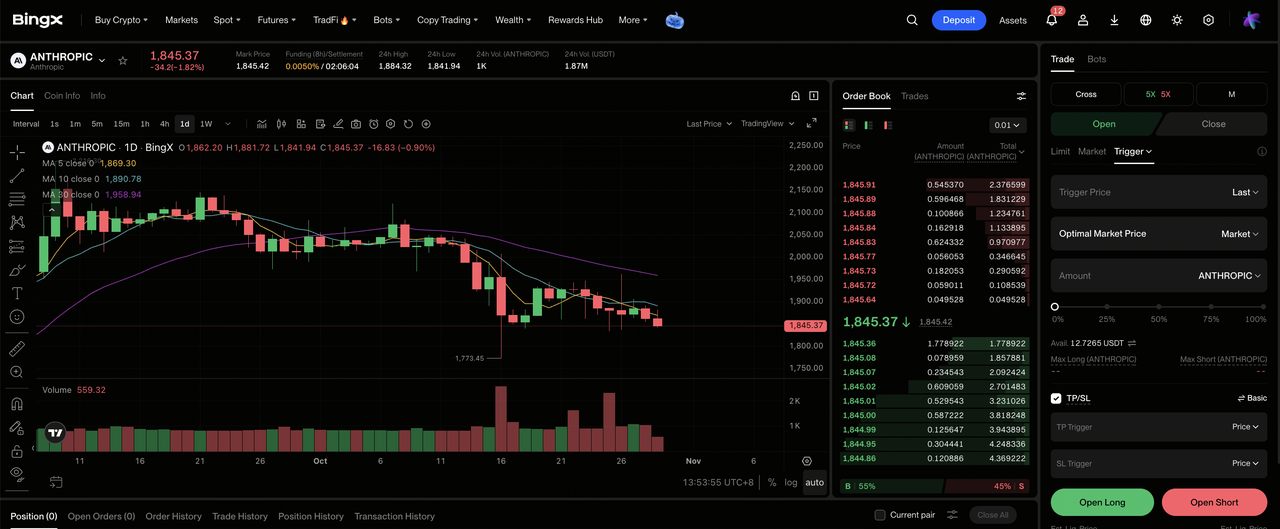
Task: Switch to Basic TP/SL mode
Action: tap(1252, 398)
